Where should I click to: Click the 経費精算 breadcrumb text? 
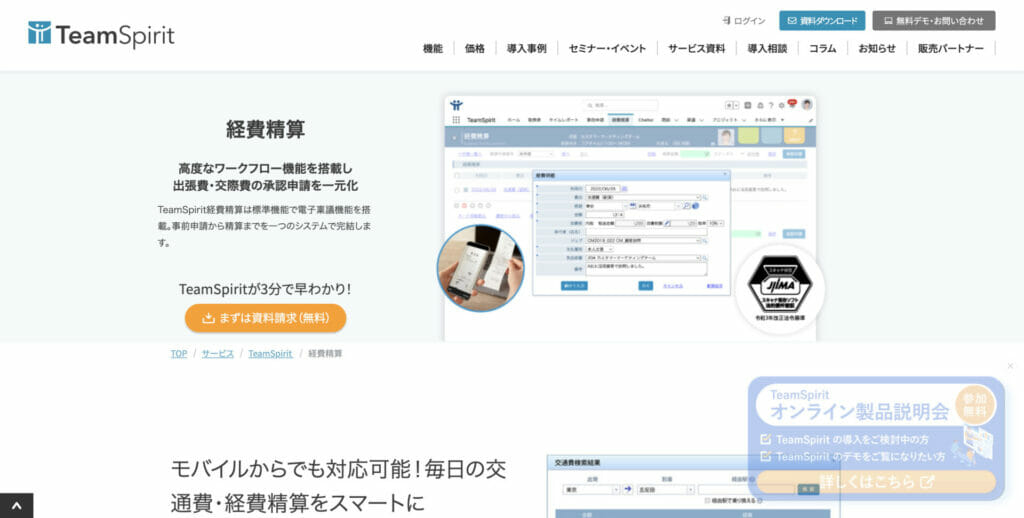click(325, 353)
